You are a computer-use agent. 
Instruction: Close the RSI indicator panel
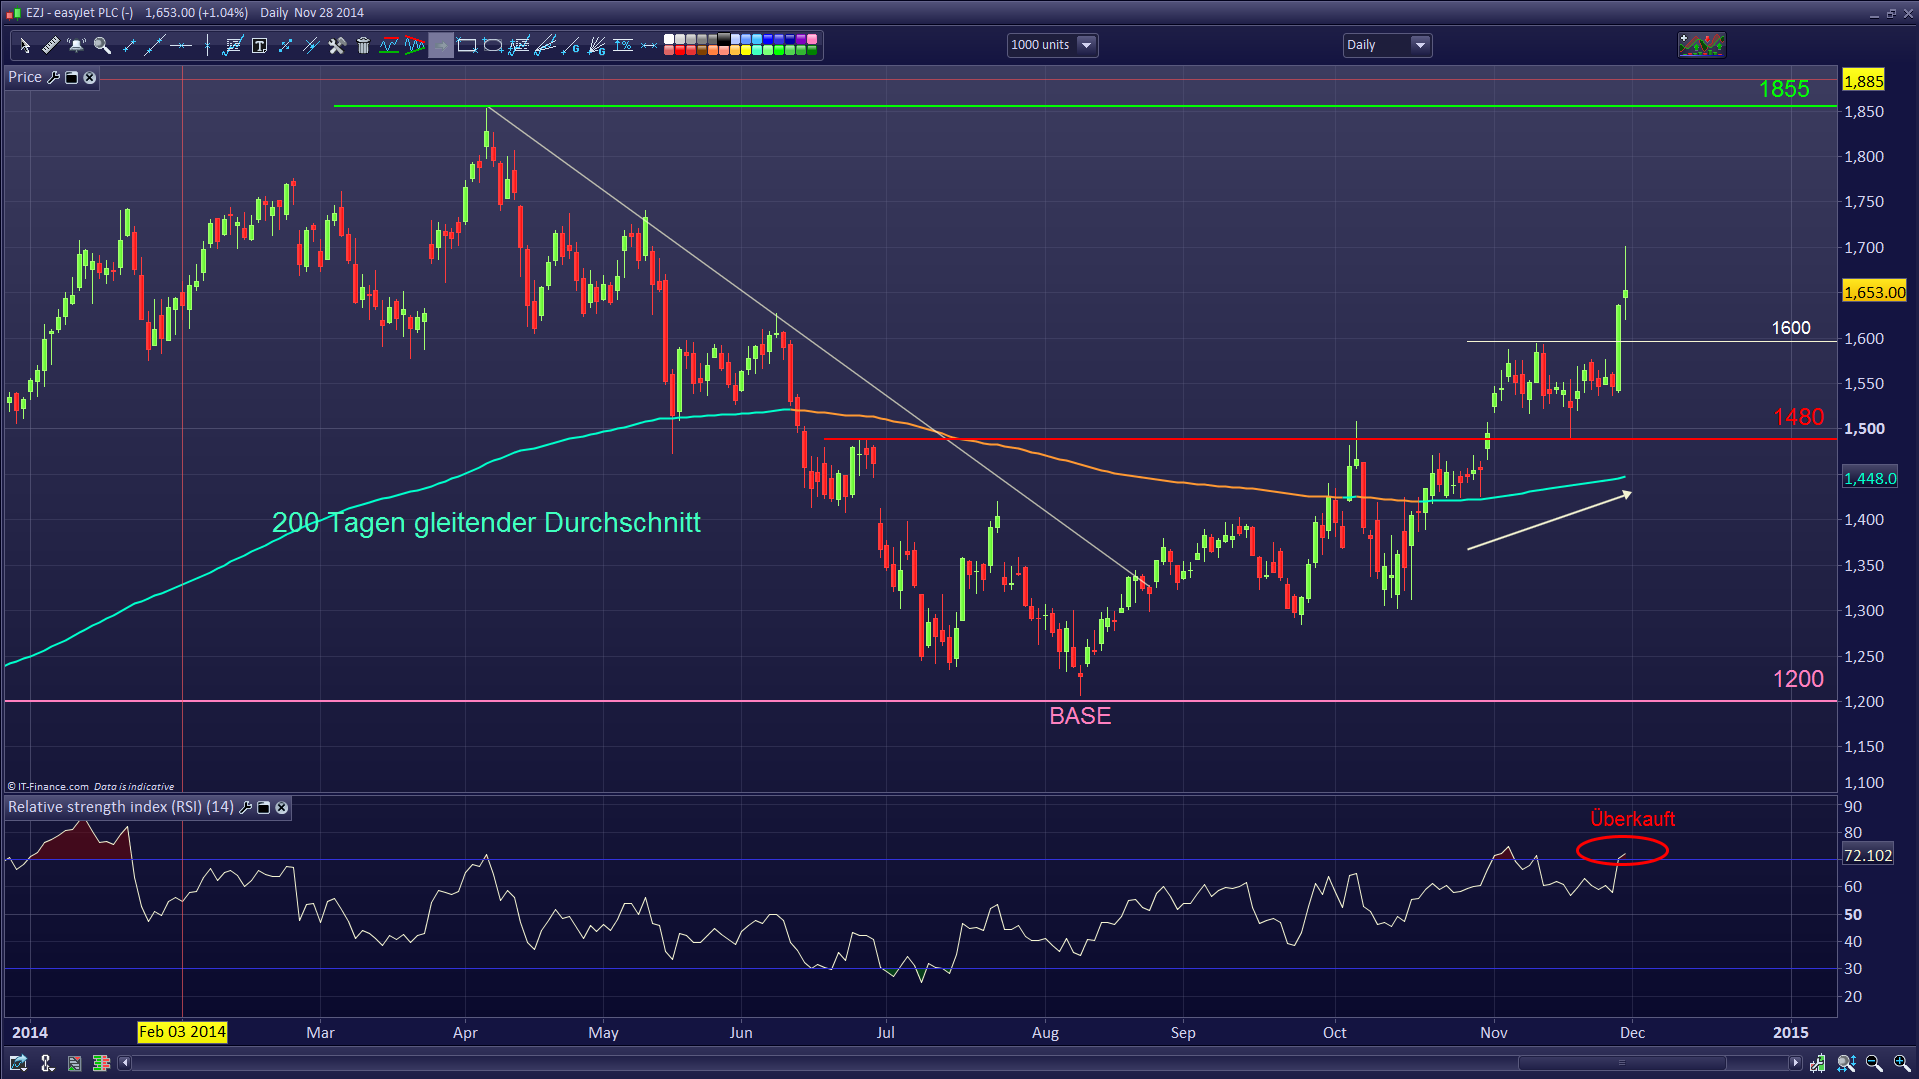(282, 807)
